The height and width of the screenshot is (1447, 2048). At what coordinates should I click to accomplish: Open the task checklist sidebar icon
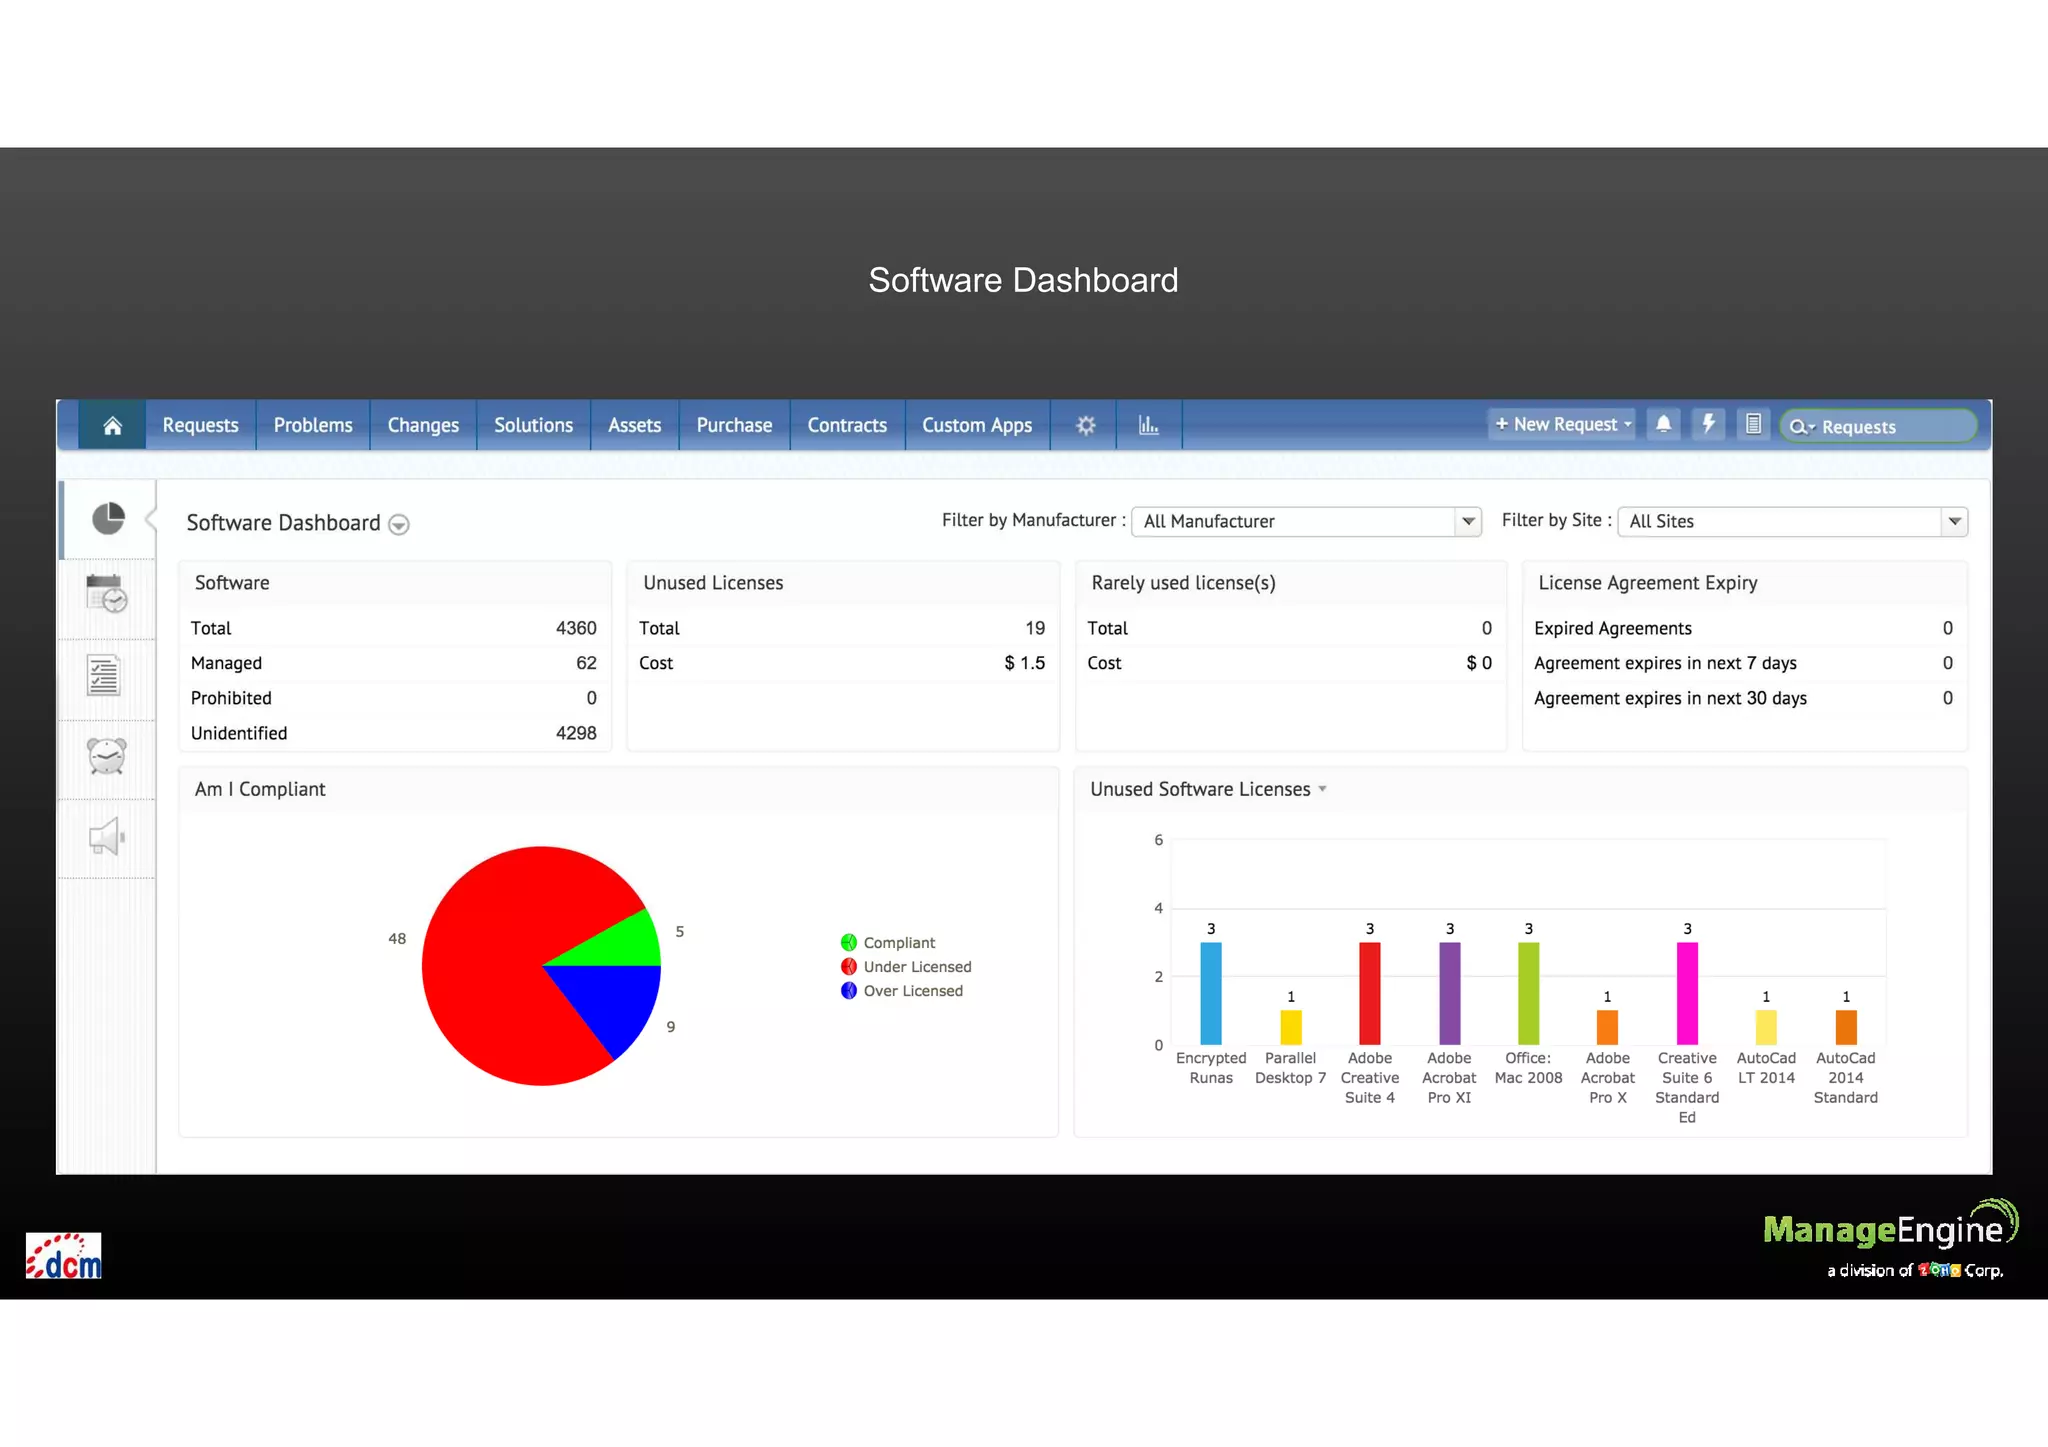[104, 676]
